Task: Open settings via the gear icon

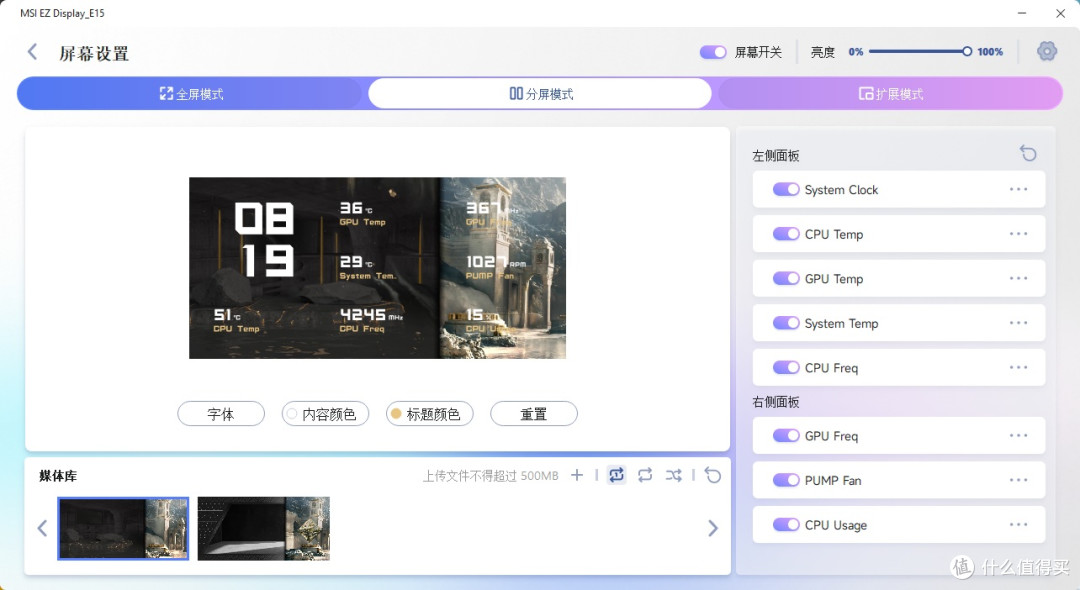Action: pyautogui.click(x=1046, y=51)
